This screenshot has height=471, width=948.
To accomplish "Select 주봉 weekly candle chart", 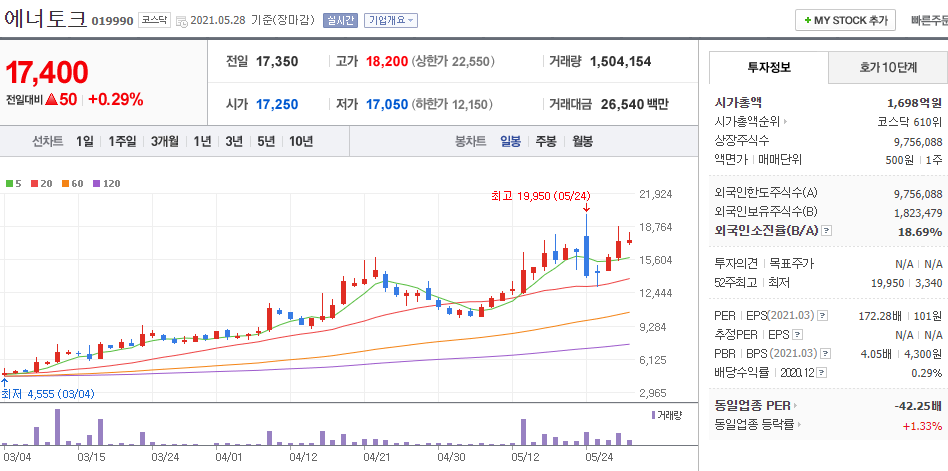I will tap(546, 141).
